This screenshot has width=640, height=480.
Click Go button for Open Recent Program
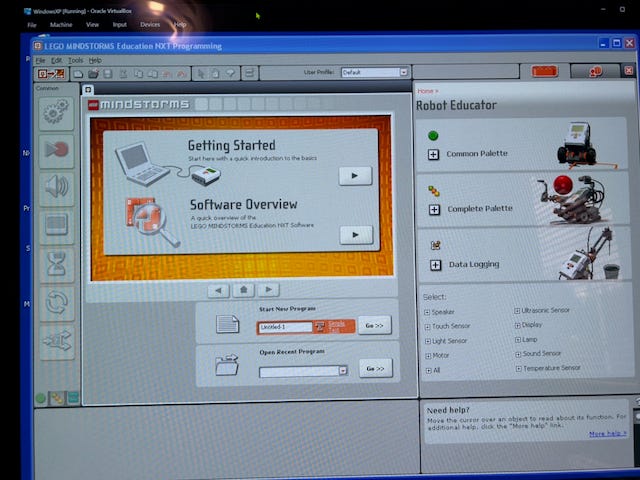[376, 368]
